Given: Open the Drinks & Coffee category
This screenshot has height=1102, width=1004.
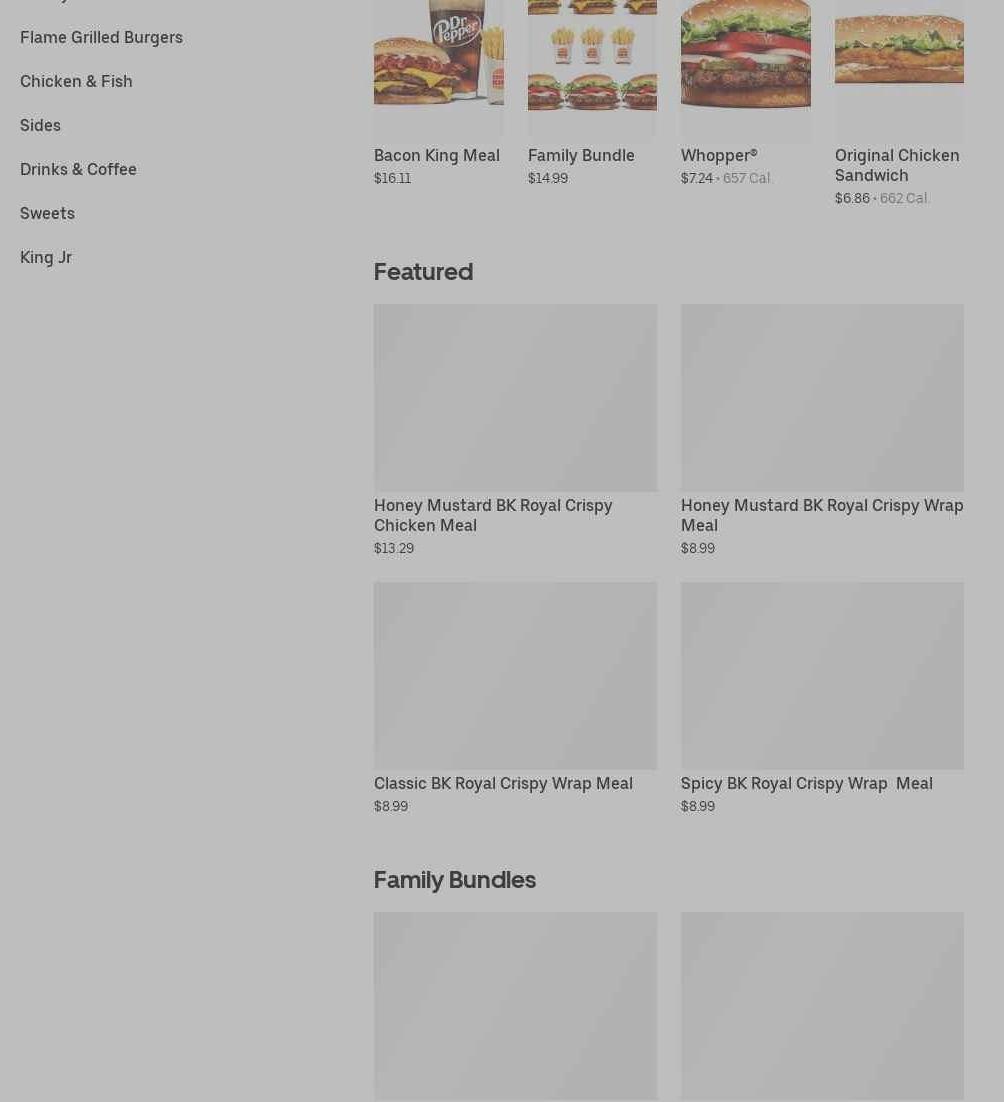Looking at the screenshot, I should pyautogui.click(x=78, y=169).
